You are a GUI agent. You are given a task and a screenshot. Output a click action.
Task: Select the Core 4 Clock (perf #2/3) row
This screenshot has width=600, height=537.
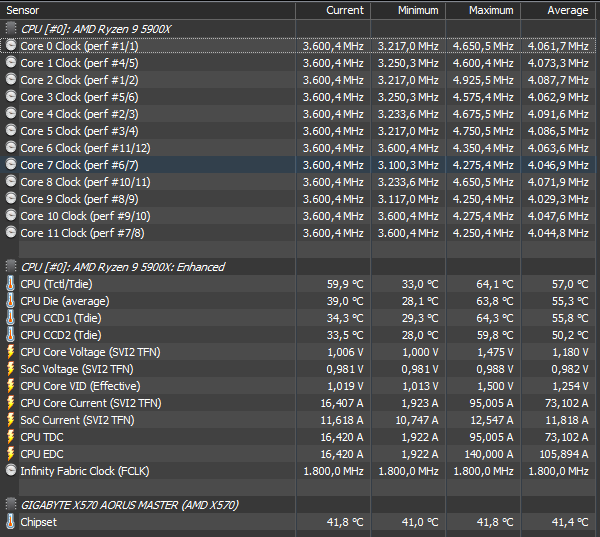298,114
